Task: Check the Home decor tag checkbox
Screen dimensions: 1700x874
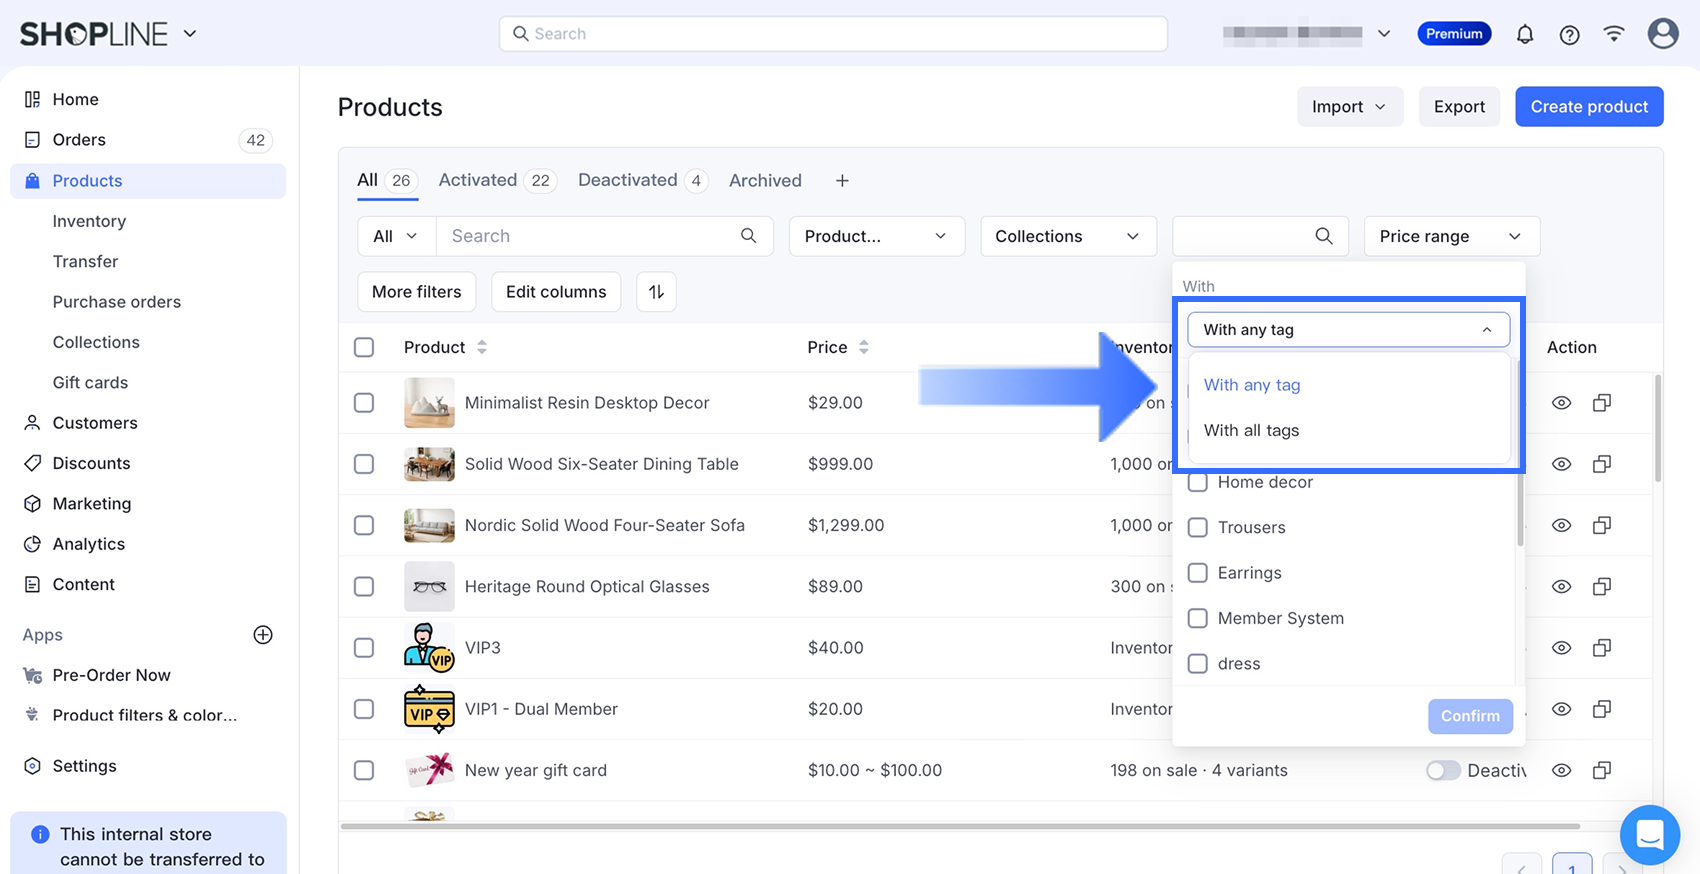Action: (1197, 483)
